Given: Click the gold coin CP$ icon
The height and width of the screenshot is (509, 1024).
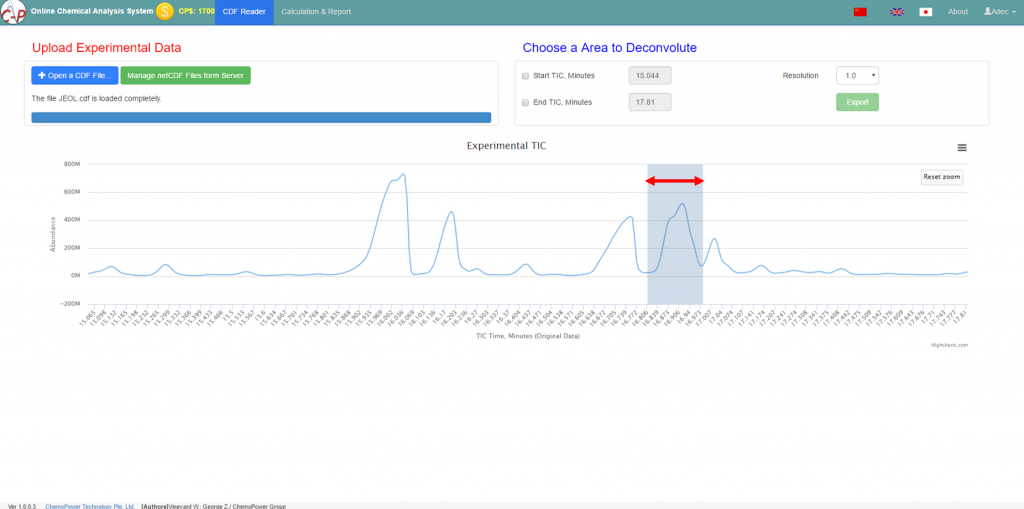Looking at the screenshot, I should pyautogui.click(x=165, y=11).
